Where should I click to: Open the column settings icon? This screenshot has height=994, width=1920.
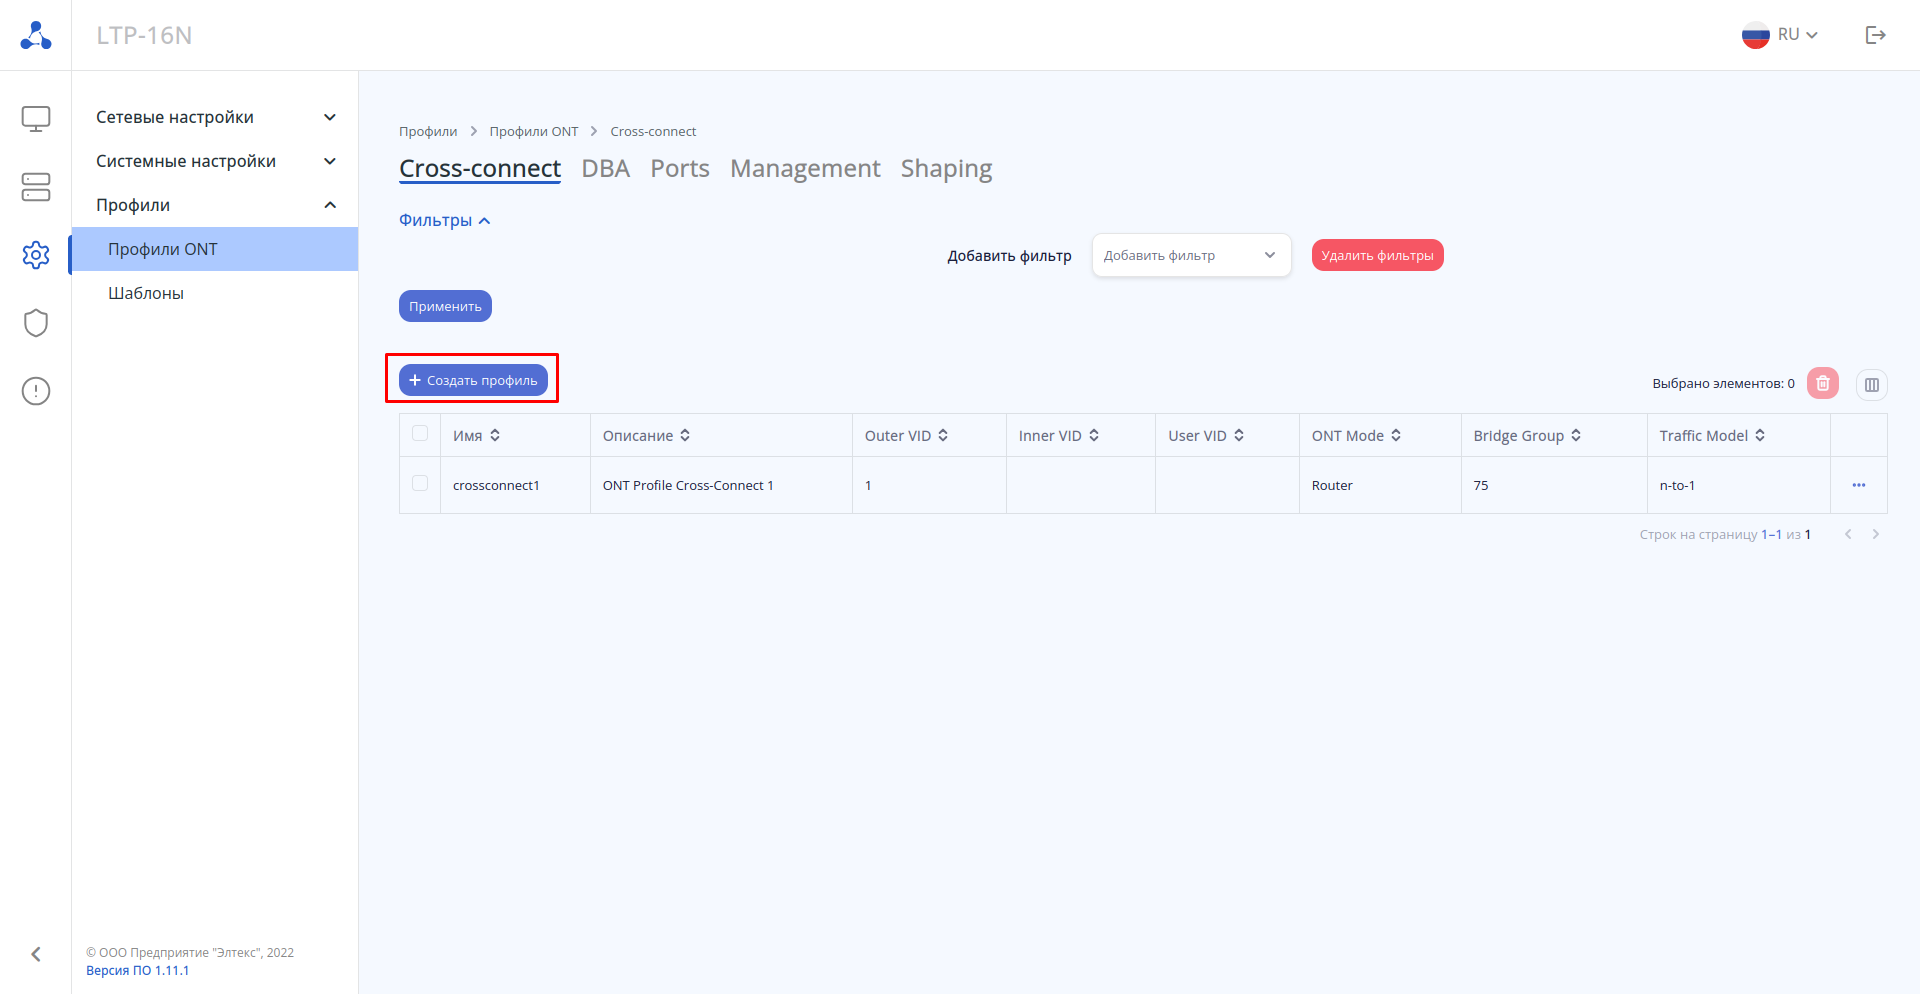[x=1872, y=384]
